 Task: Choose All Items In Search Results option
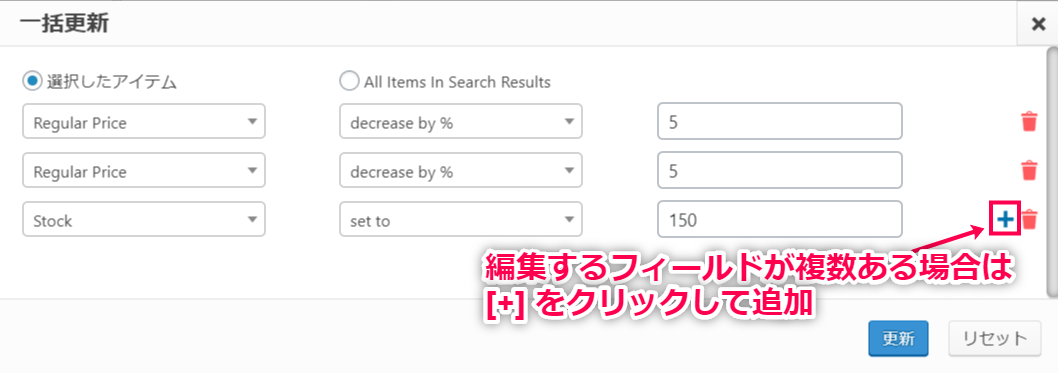[349, 82]
